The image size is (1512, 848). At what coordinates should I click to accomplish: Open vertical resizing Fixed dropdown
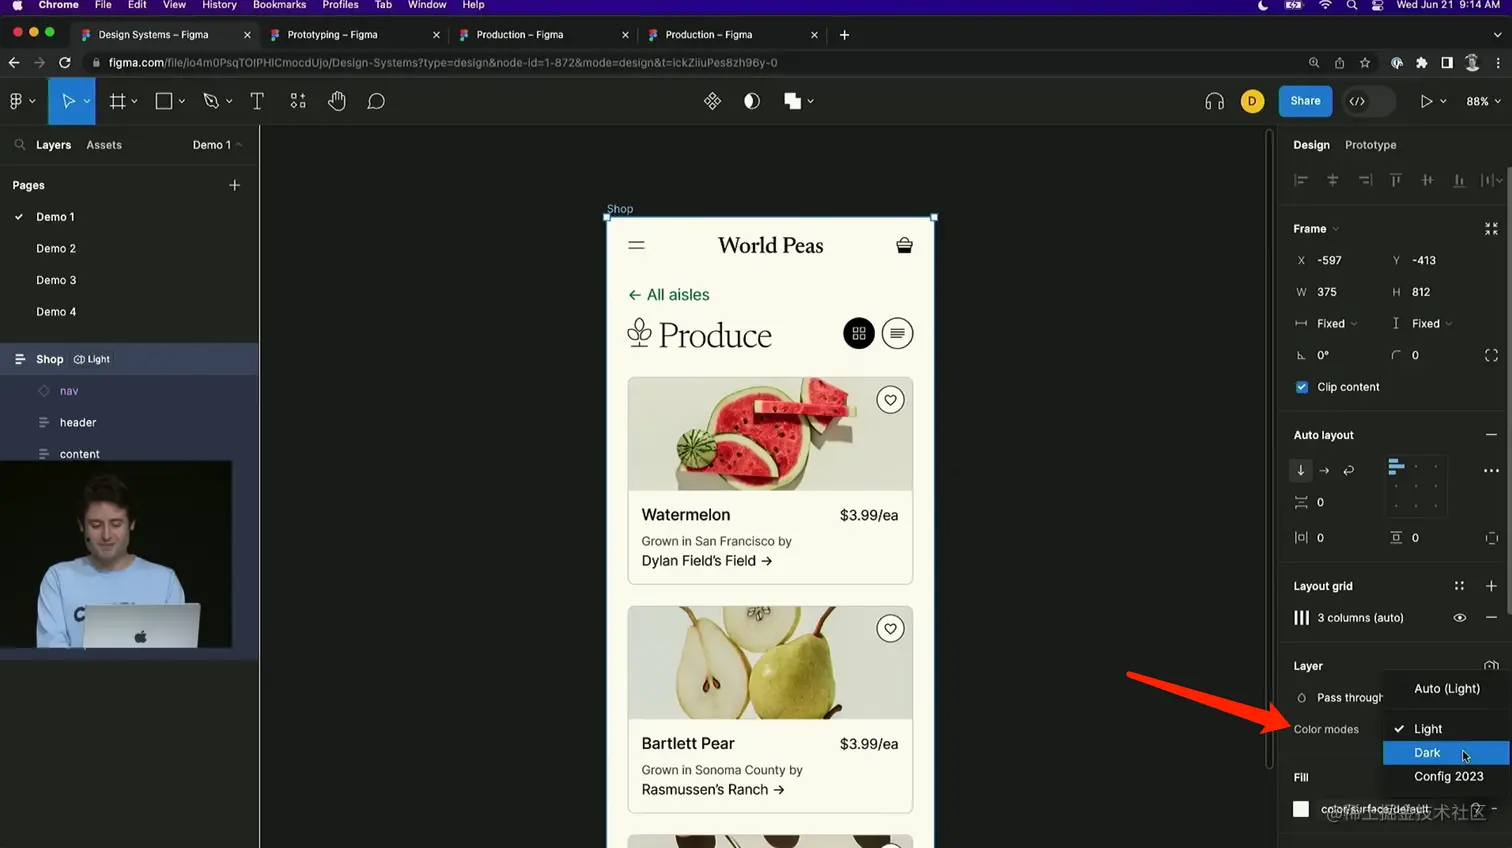click(1432, 324)
